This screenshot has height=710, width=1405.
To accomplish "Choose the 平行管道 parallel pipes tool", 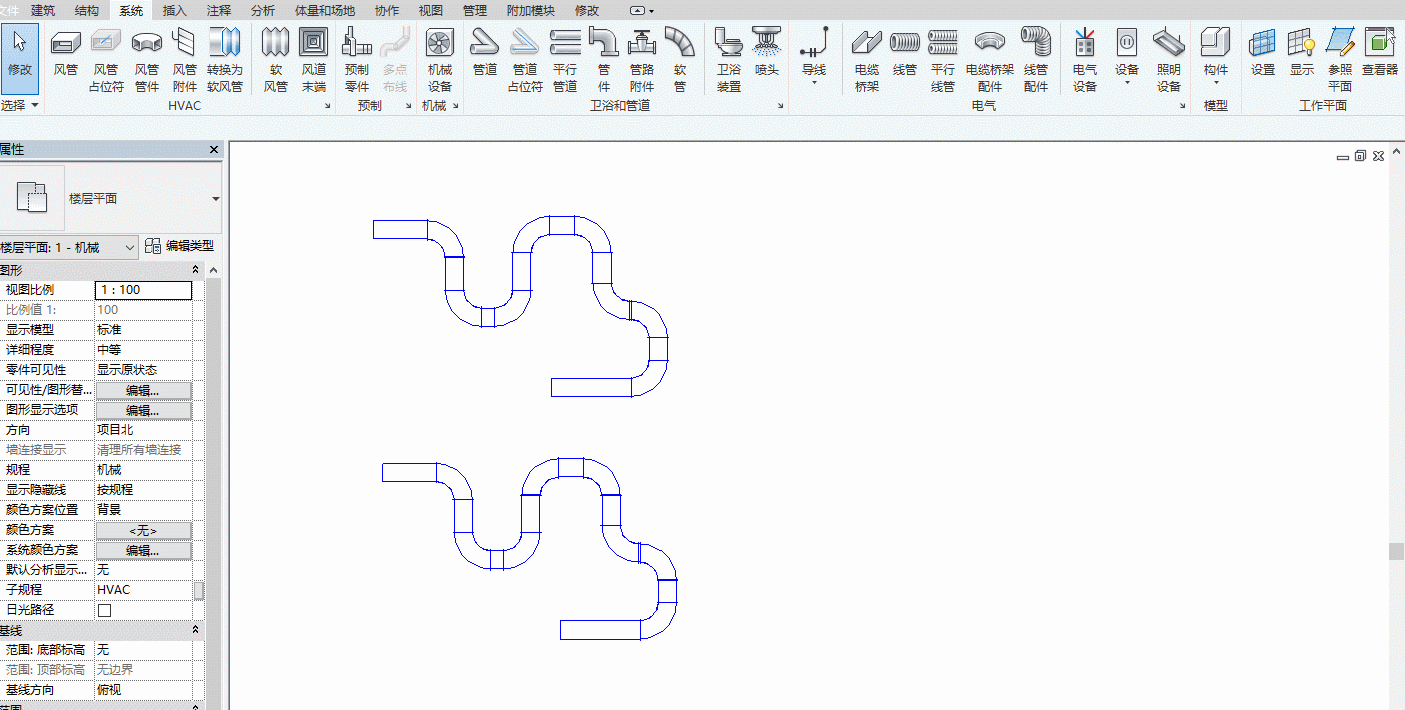I will tap(565, 58).
